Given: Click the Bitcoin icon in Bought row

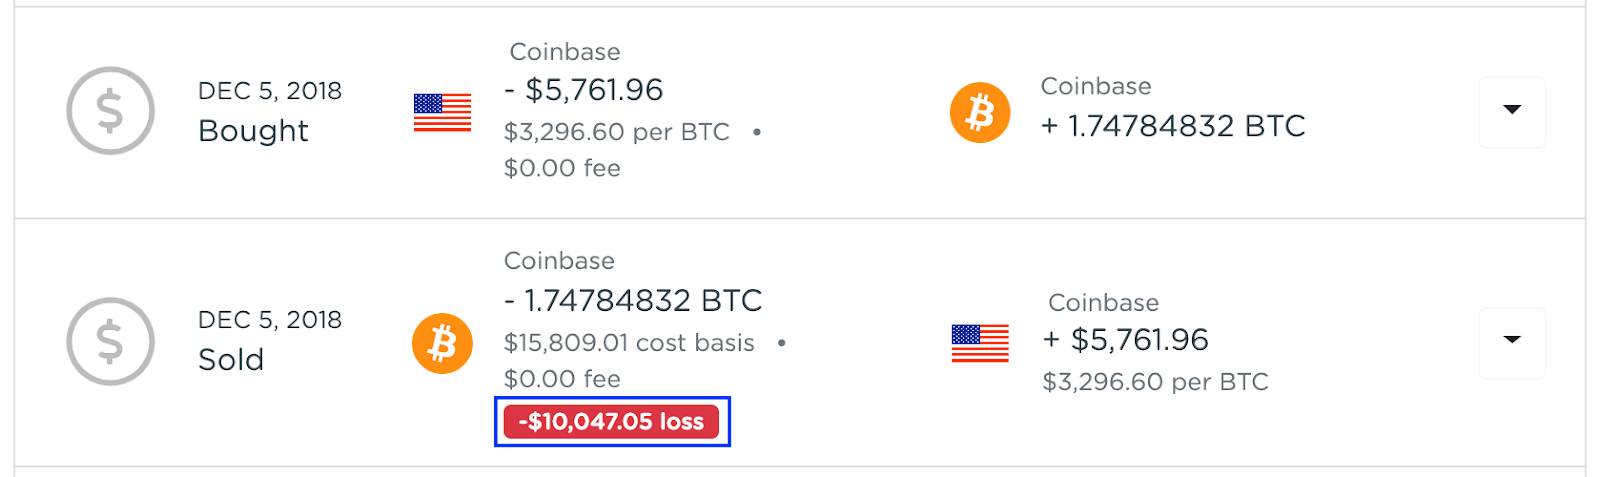Looking at the screenshot, I should click(979, 112).
